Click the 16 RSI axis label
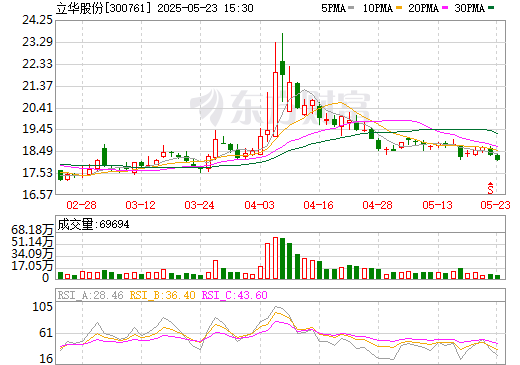The height and width of the screenshot is (365, 520). point(46,359)
